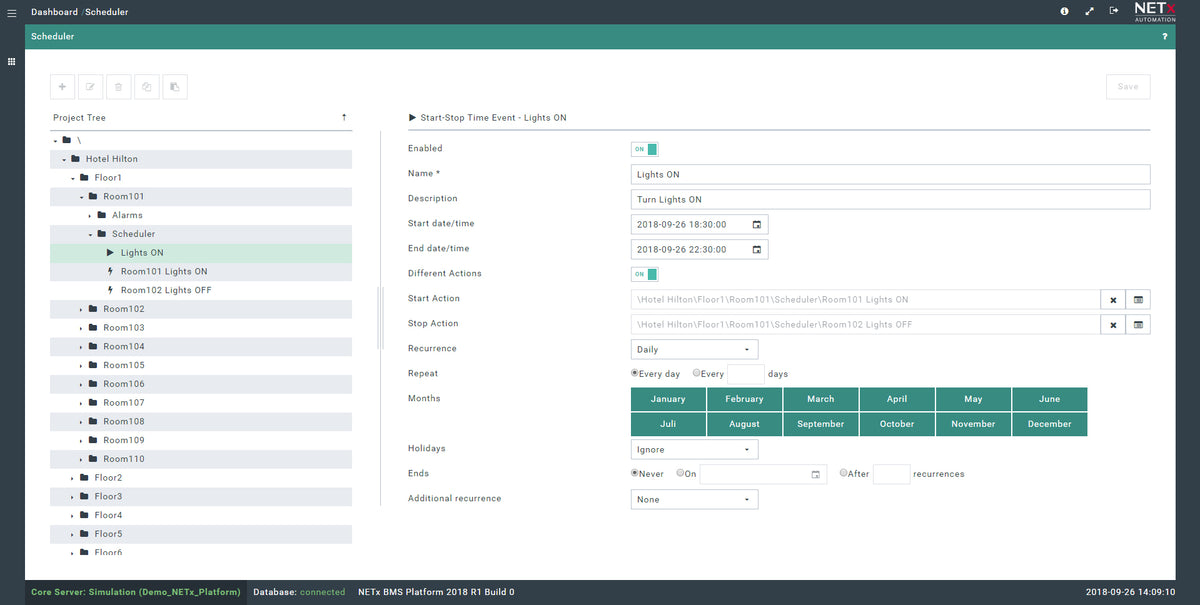The height and width of the screenshot is (605, 1200).
Task: Open the Recurrence Daily dropdown
Action: [694, 349]
